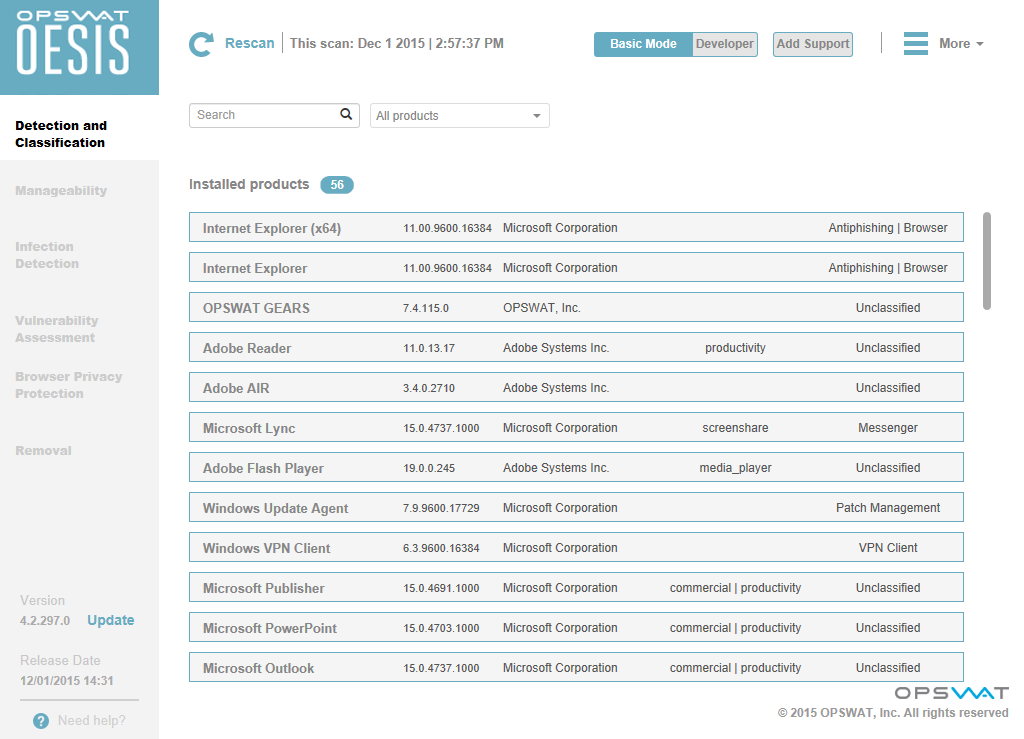Click the version number 4.2.297.0
The height and width of the screenshot is (739, 1024).
point(45,621)
